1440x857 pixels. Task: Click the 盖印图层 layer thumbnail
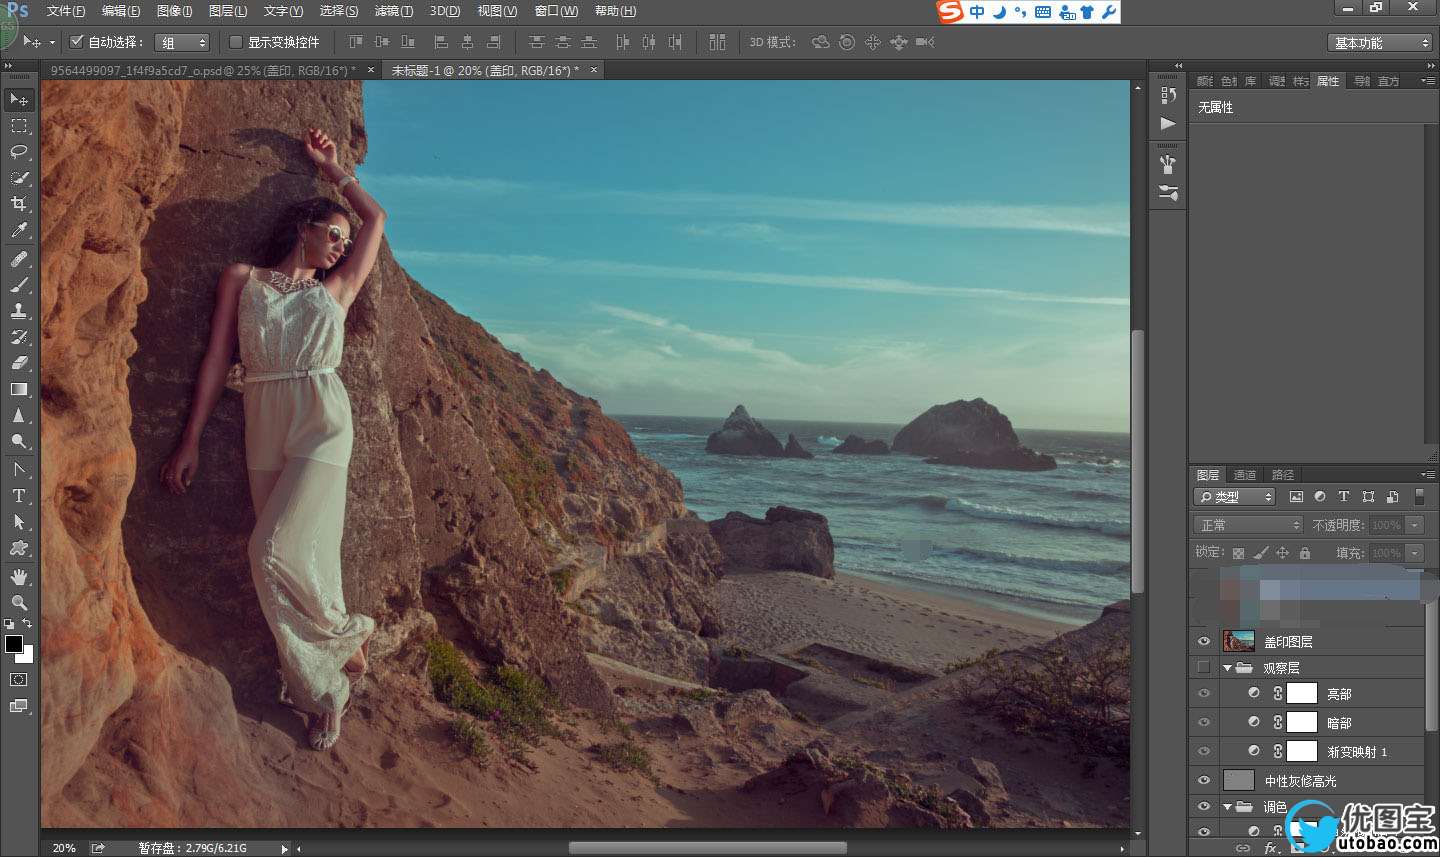(1239, 641)
